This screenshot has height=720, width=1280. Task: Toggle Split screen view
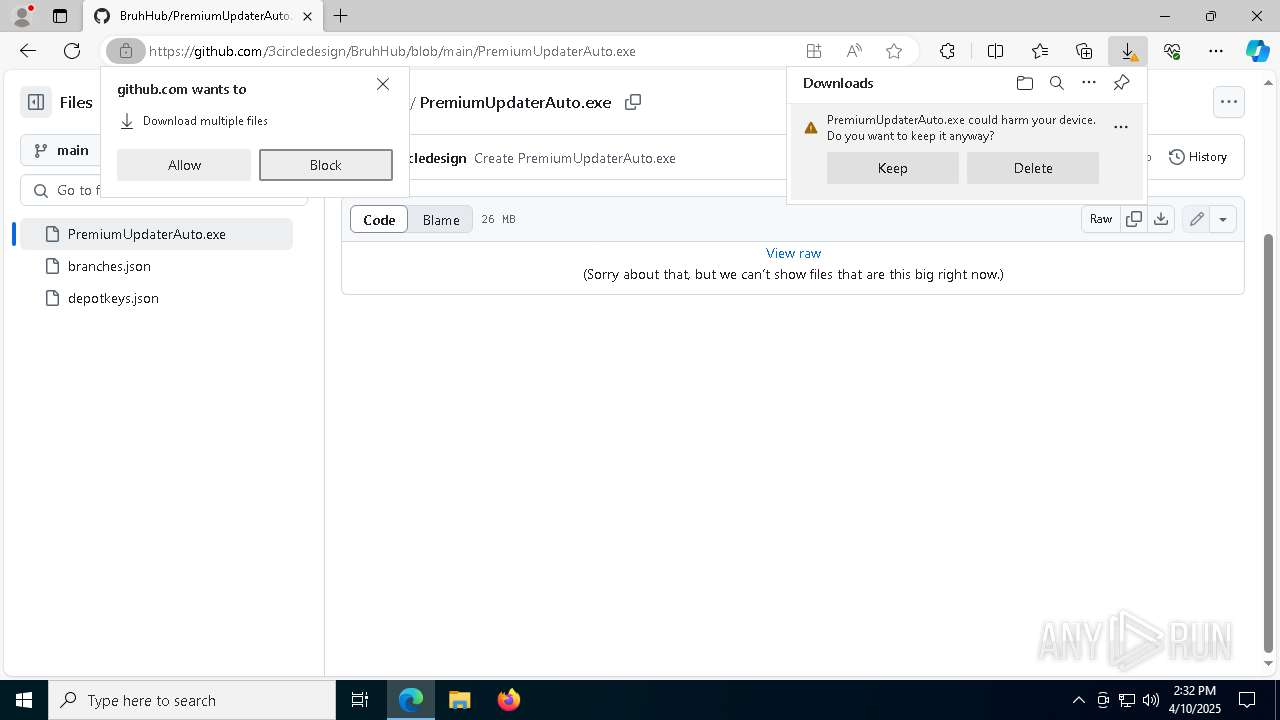pyautogui.click(x=995, y=51)
